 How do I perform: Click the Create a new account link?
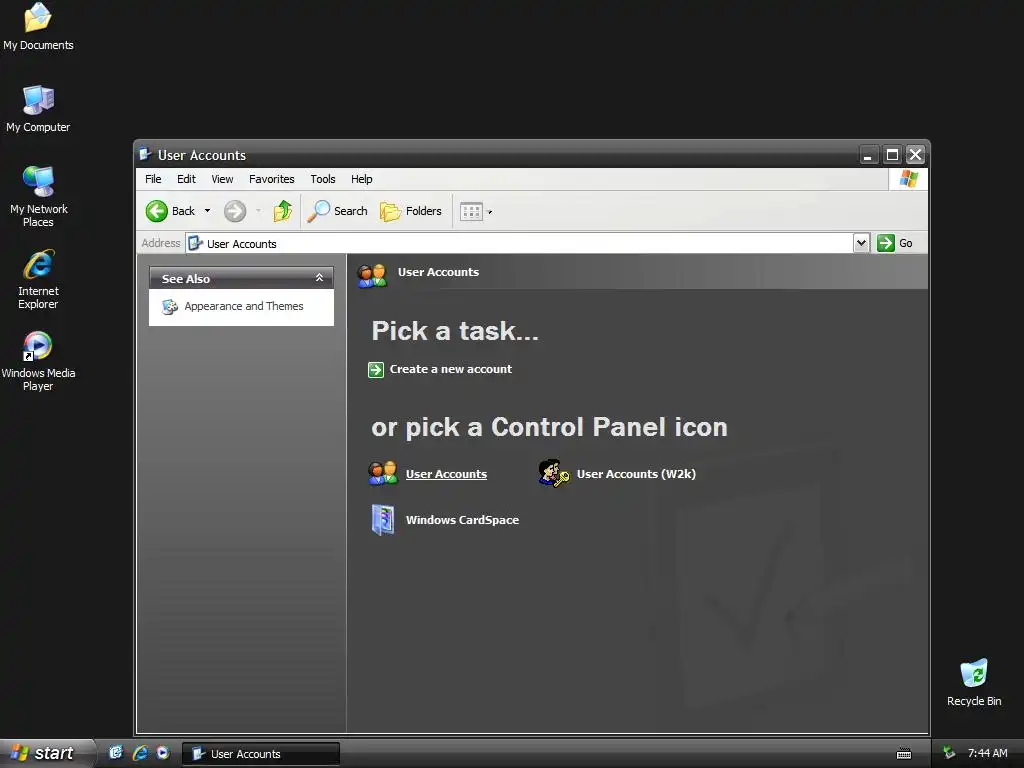click(451, 369)
